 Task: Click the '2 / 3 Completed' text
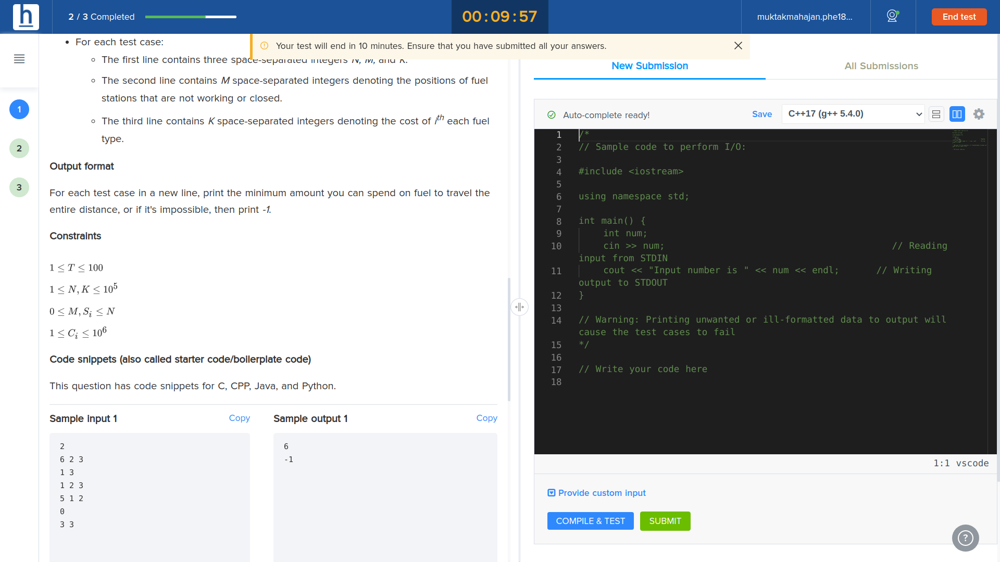click(x=101, y=17)
